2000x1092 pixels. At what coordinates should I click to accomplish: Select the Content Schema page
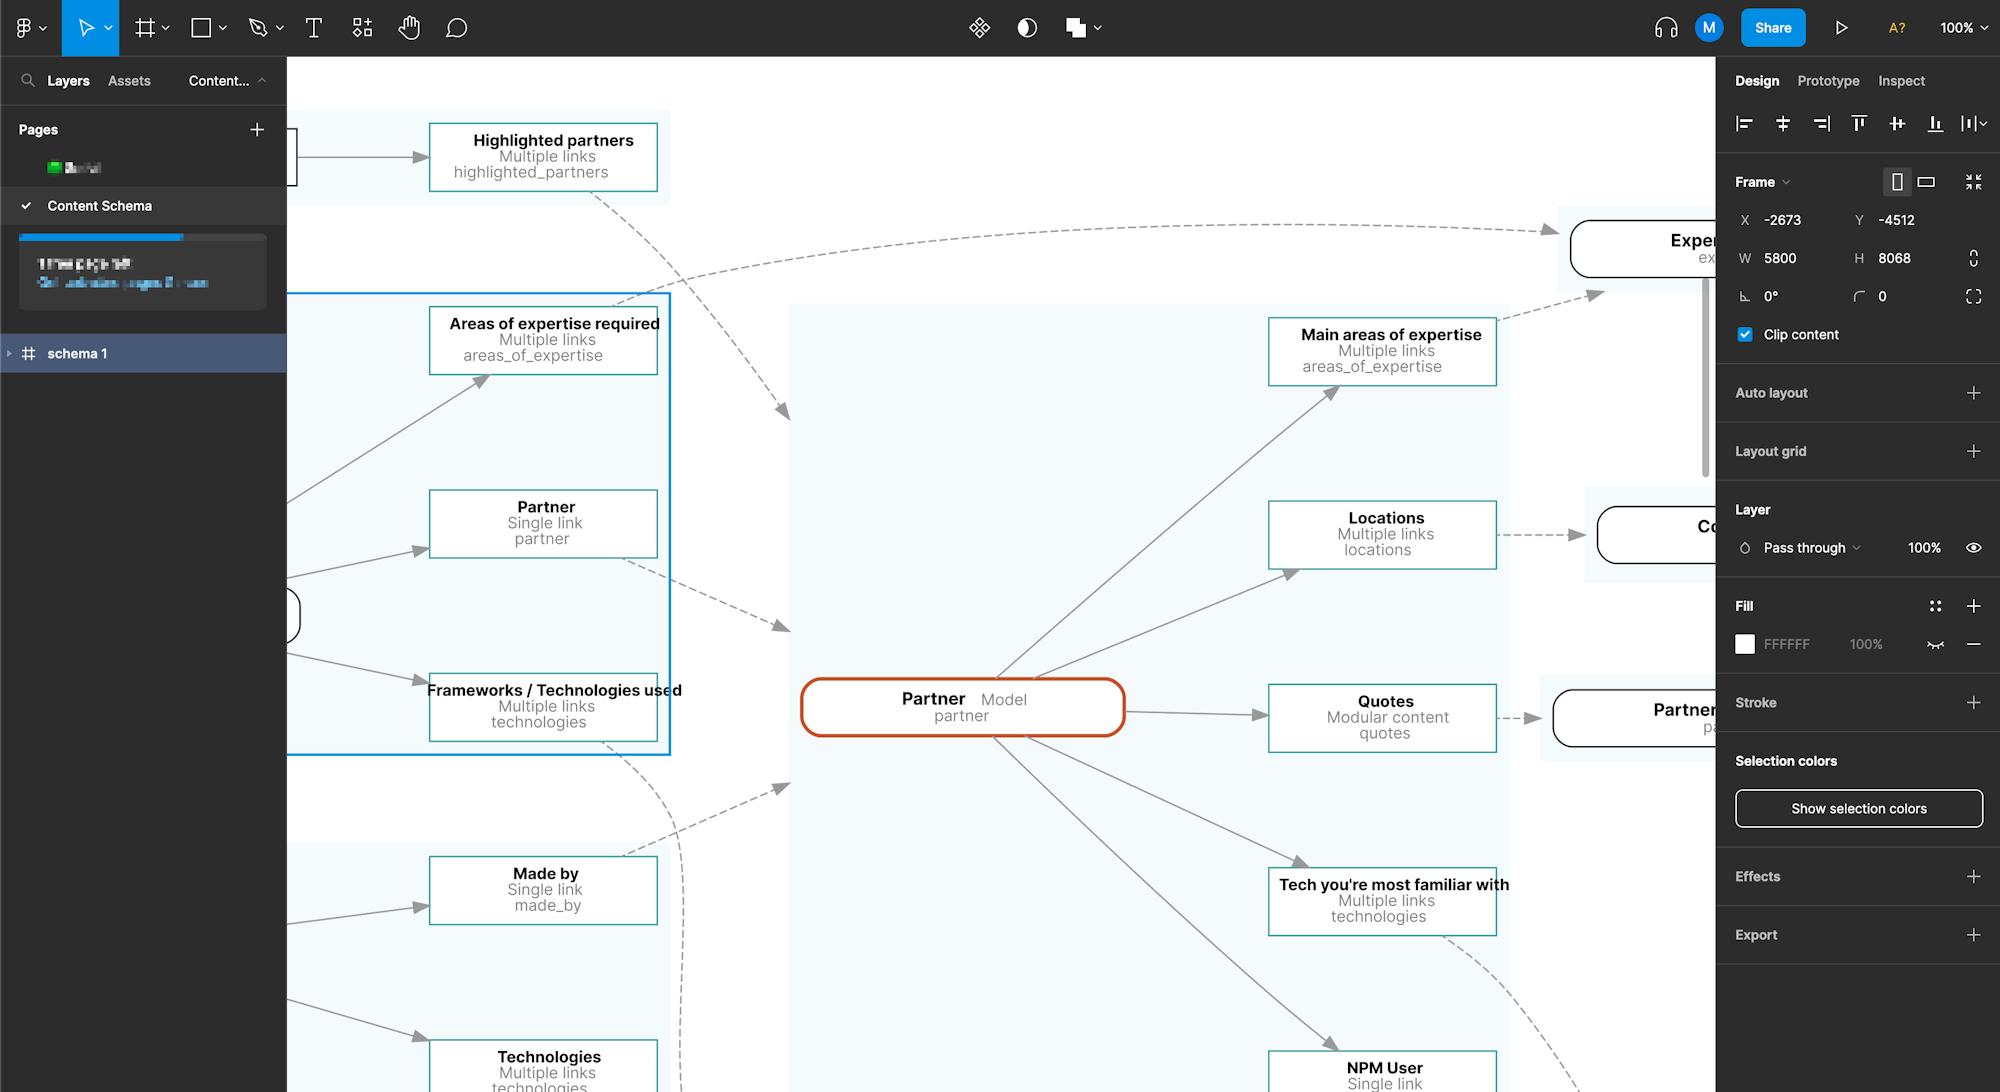(143, 206)
